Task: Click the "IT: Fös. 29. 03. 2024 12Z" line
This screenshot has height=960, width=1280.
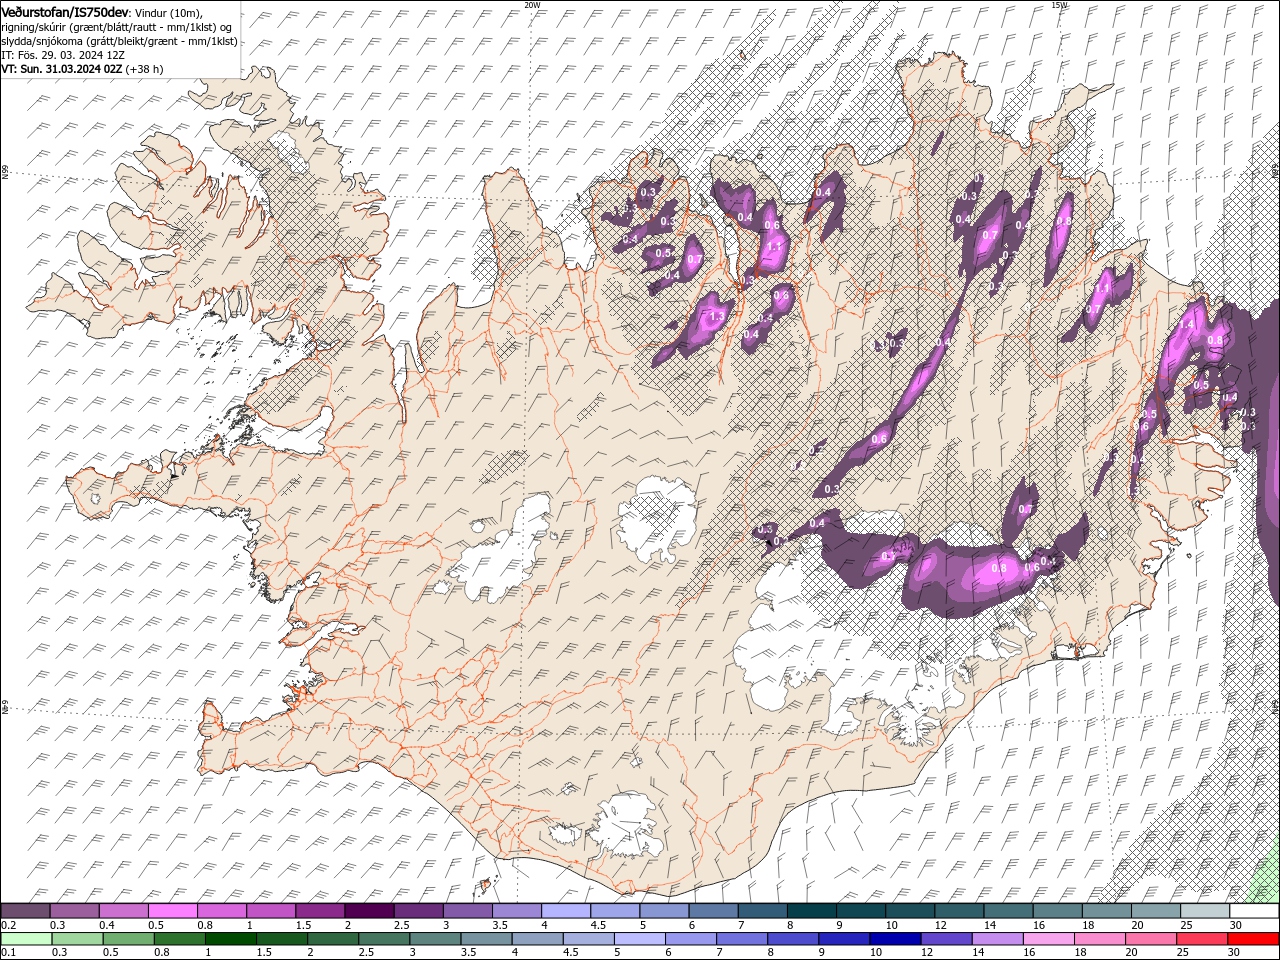Action: point(63,55)
